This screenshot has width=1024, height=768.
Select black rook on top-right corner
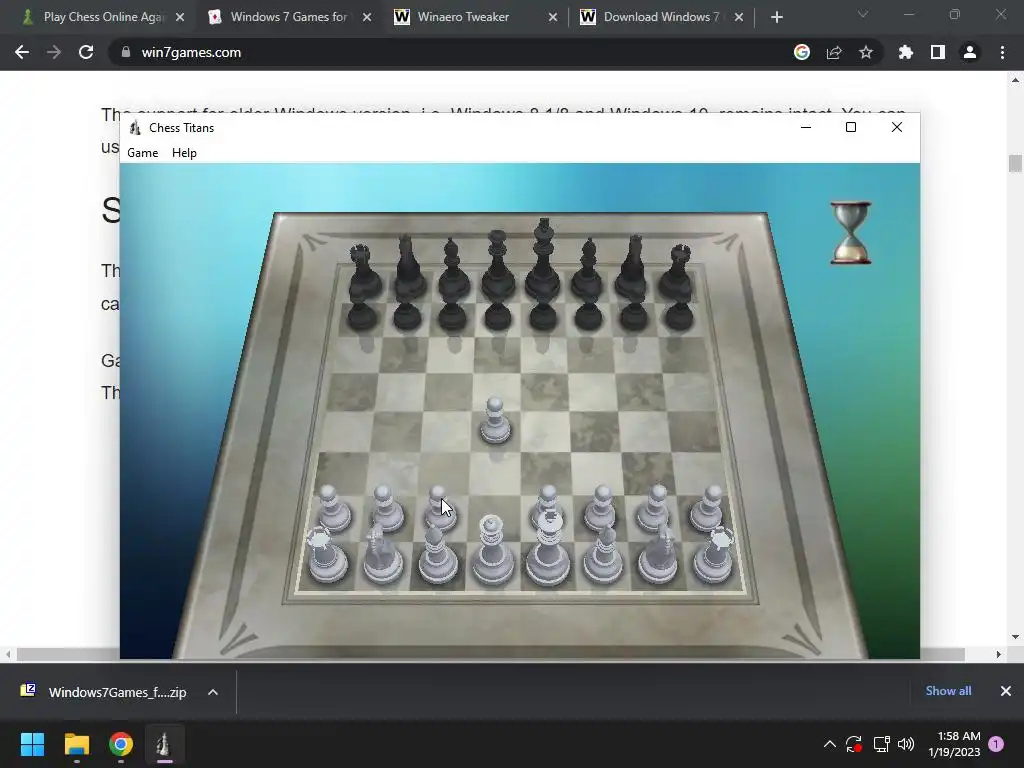tap(677, 272)
